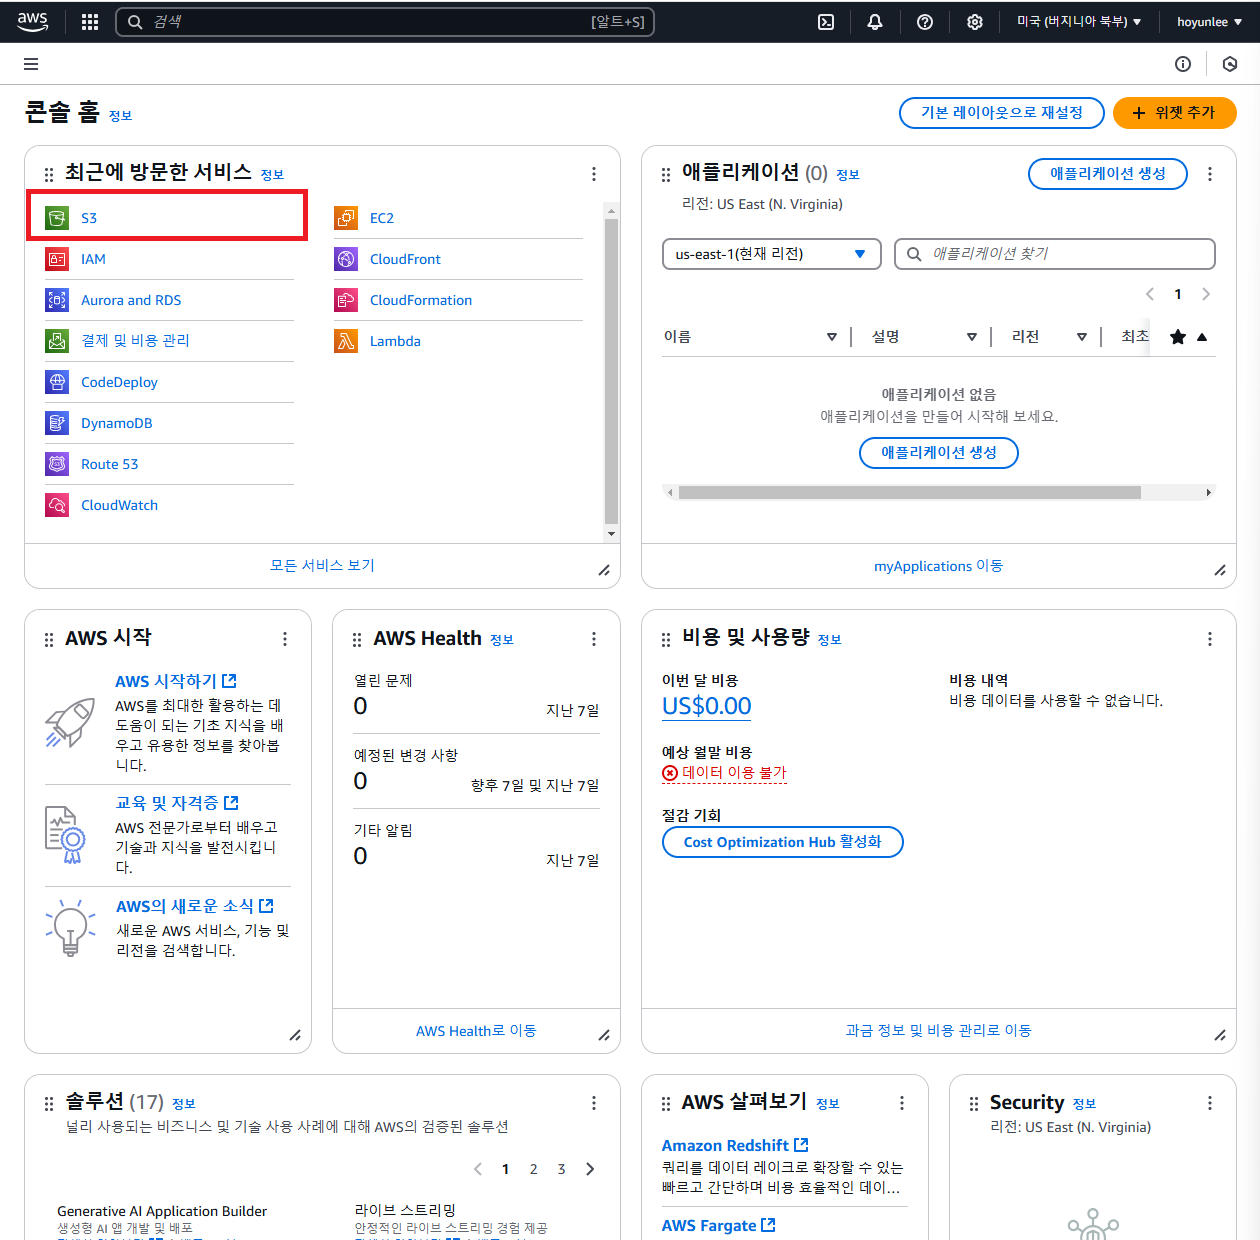Click the CloudWatch service icon
1260x1240 pixels.
(x=57, y=505)
